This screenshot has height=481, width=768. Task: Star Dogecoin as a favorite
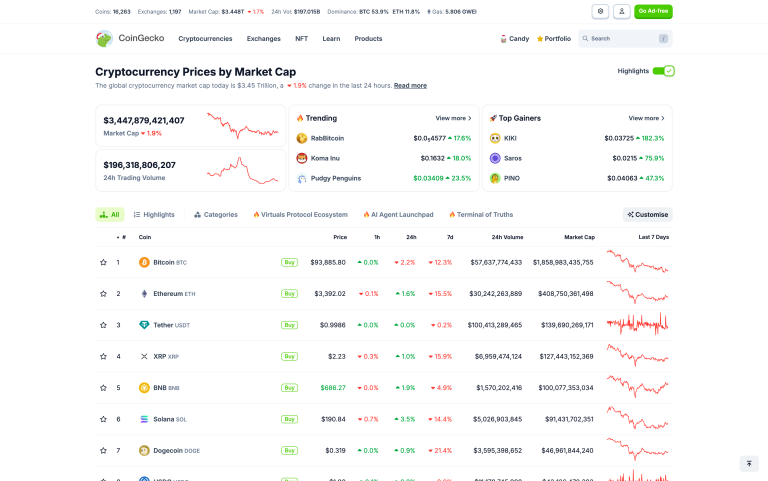(103, 451)
